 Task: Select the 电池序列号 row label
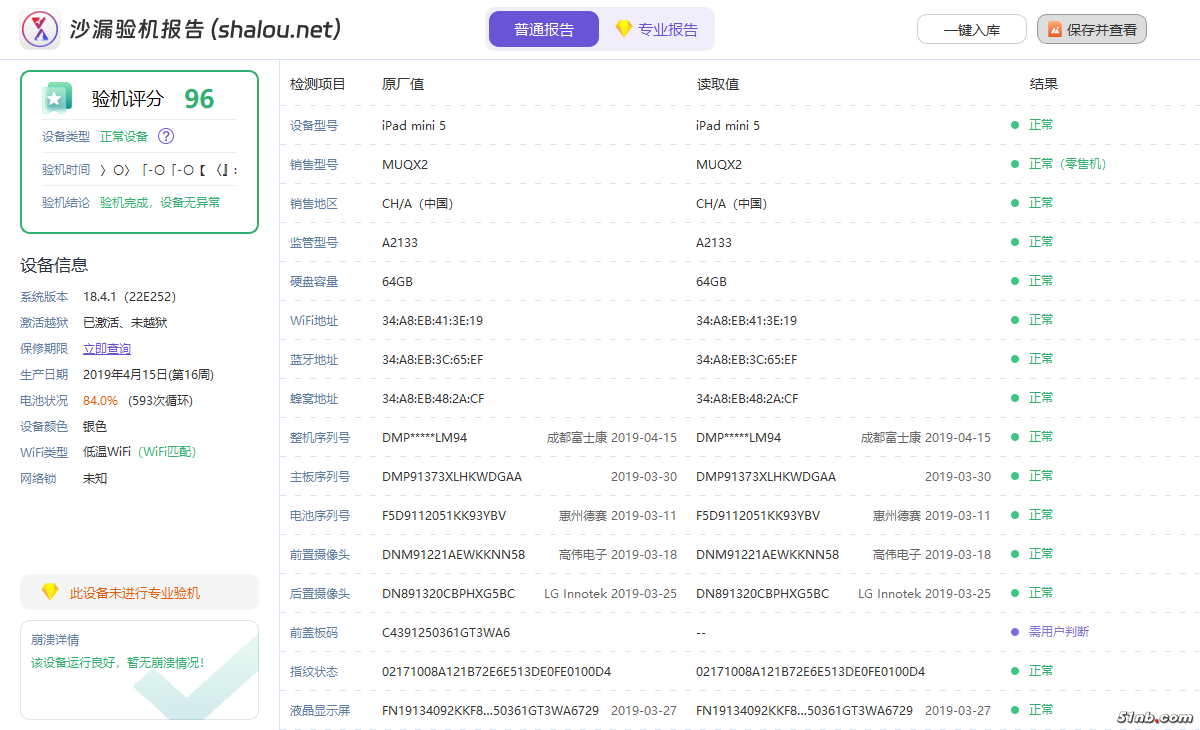320,515
